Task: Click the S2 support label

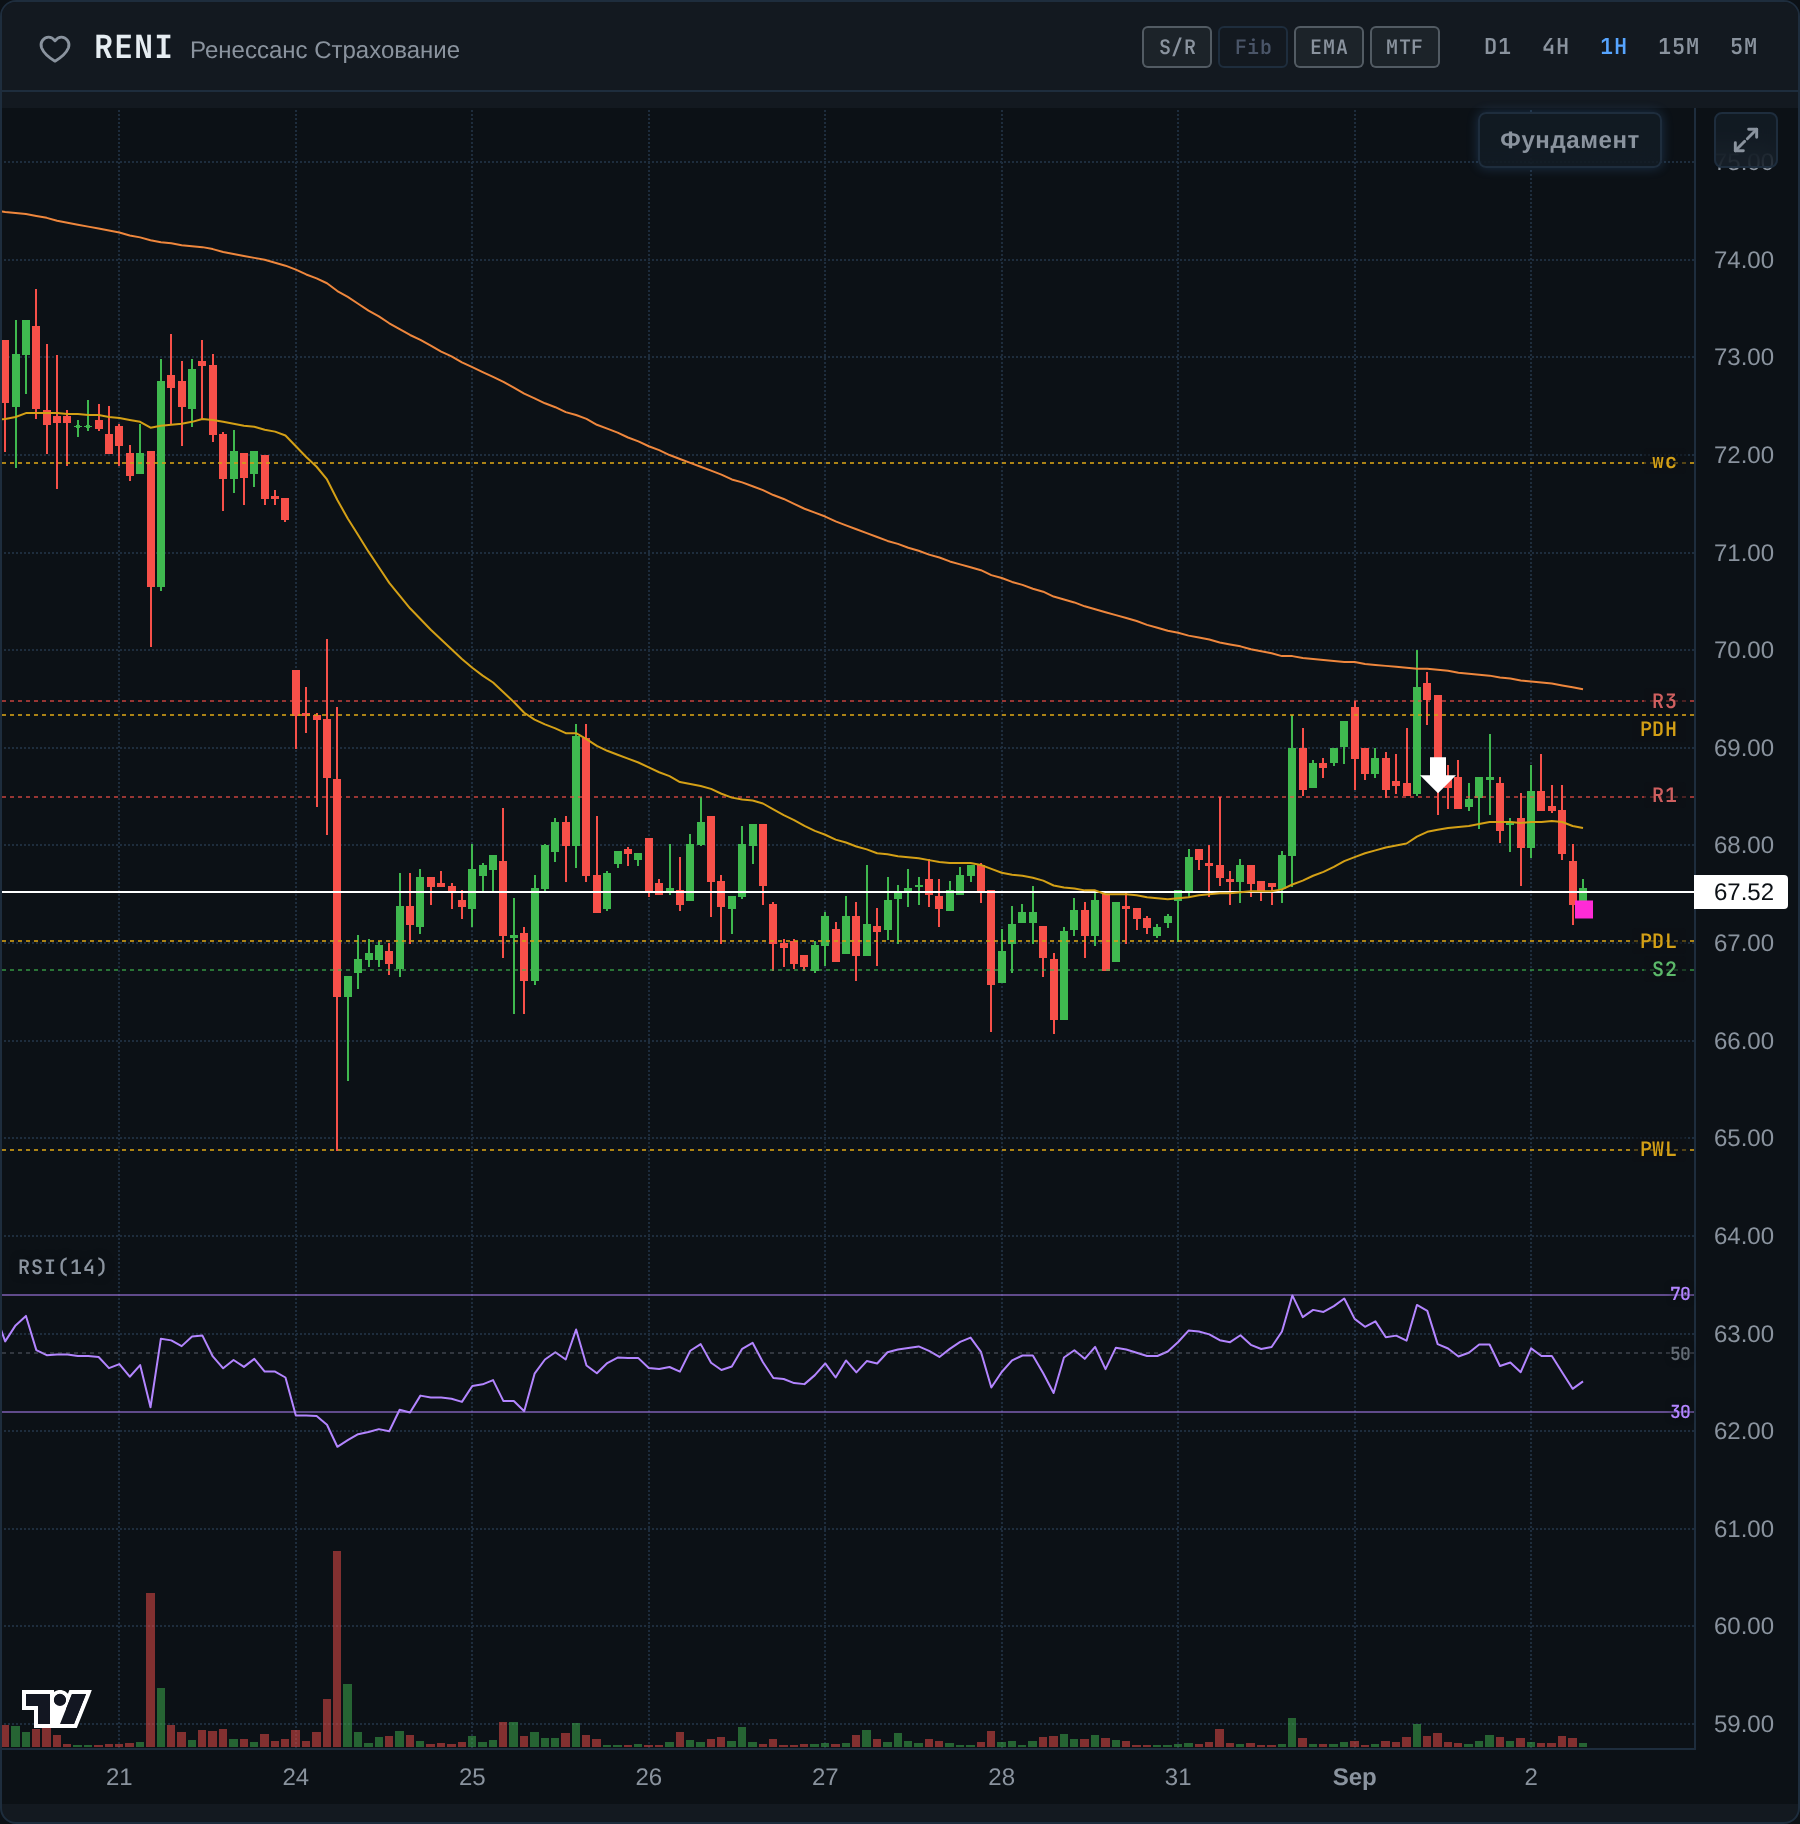Action: (x=1664, y=969)
